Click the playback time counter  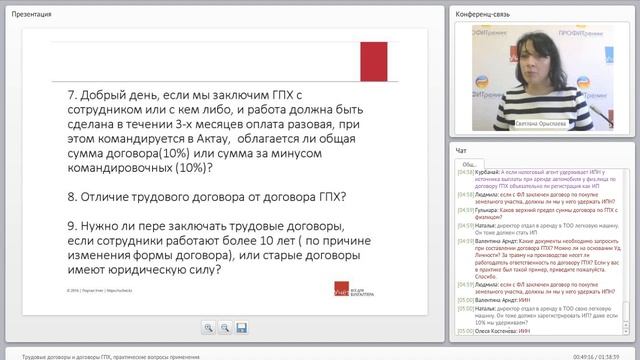[596, 357]
